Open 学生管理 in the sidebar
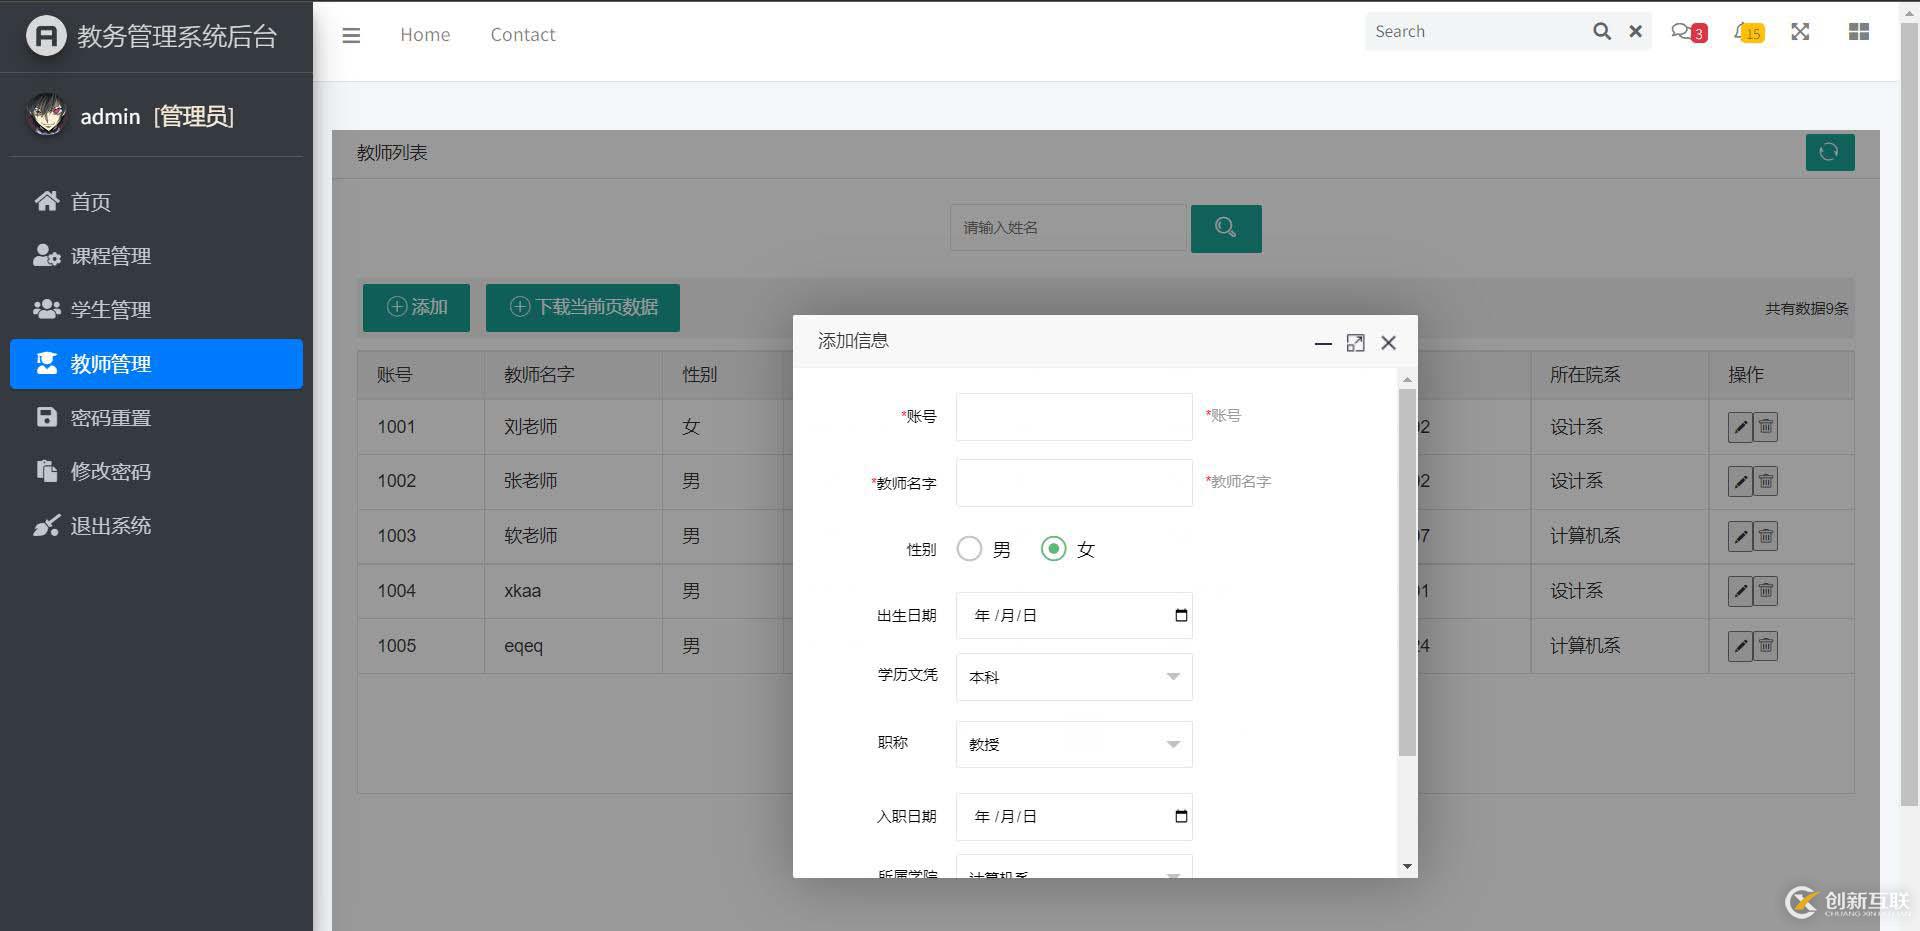 point(110,310)
